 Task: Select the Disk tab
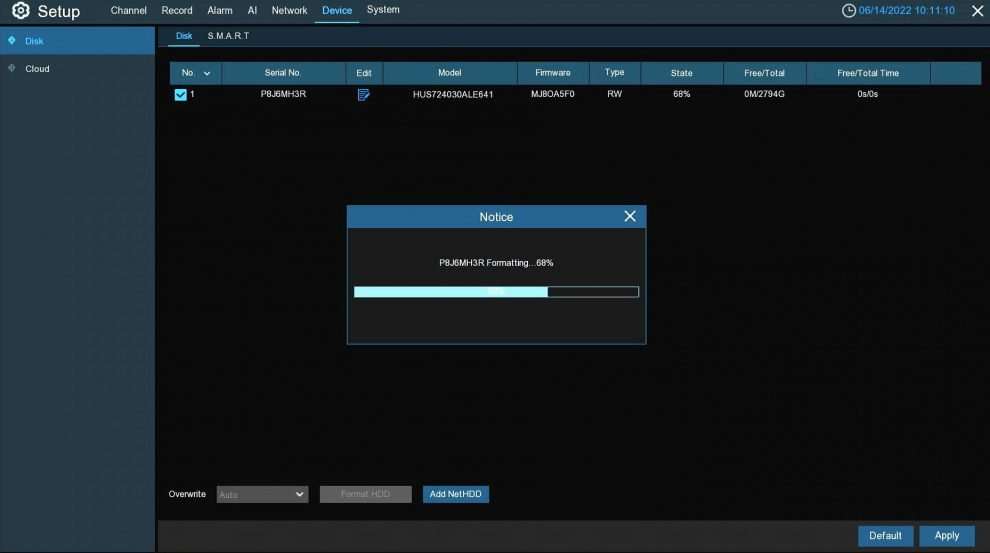[184, 36]
